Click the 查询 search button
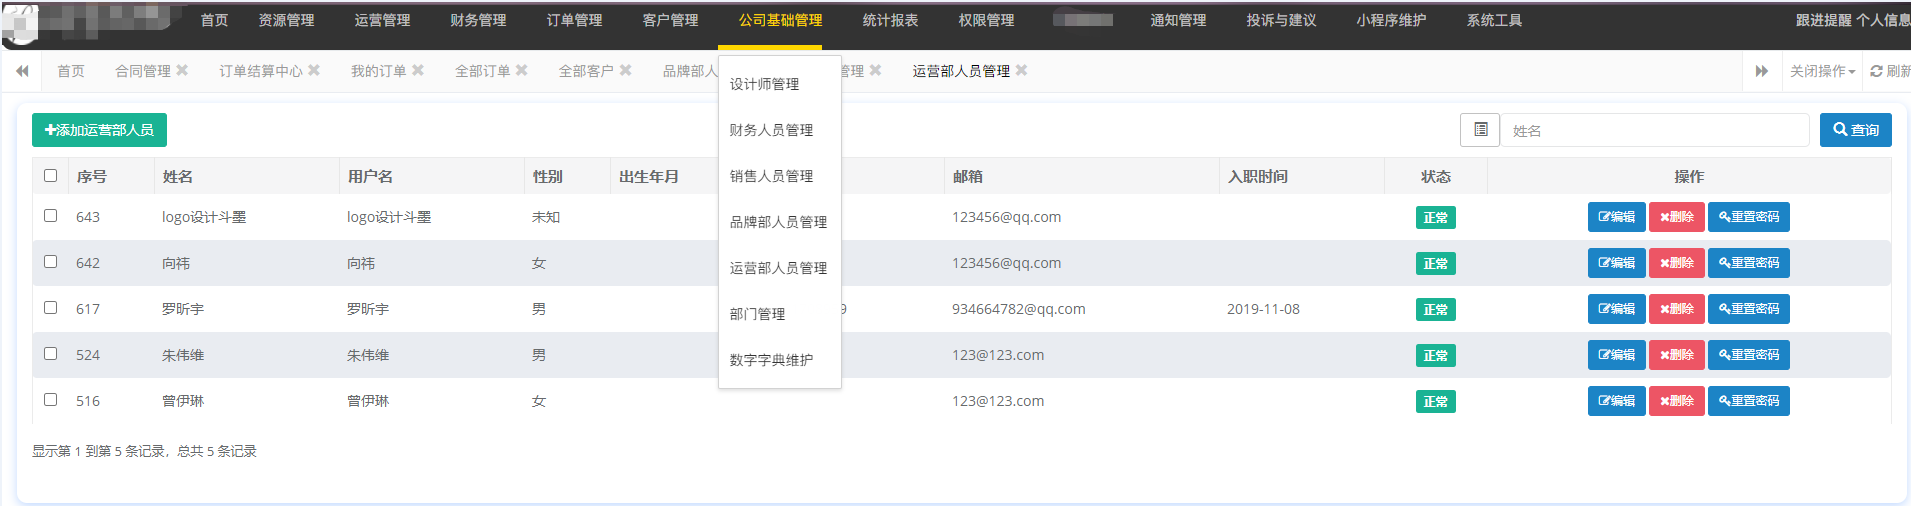This screenshot has width=1911, height=506. pos(1855,130)
